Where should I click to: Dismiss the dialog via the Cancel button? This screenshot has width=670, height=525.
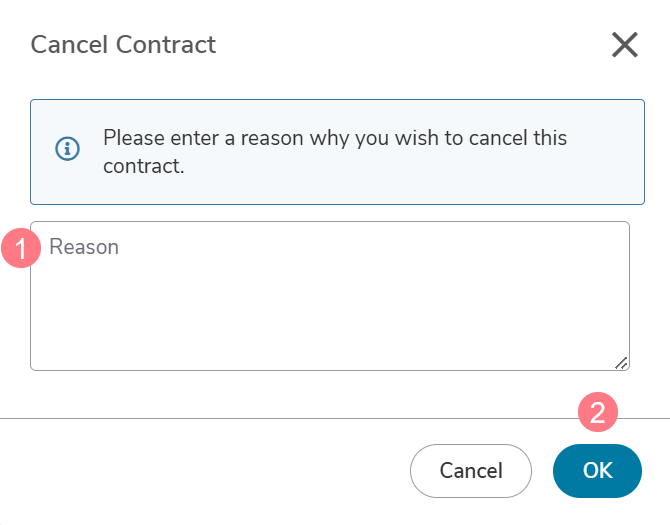point(471,471)
